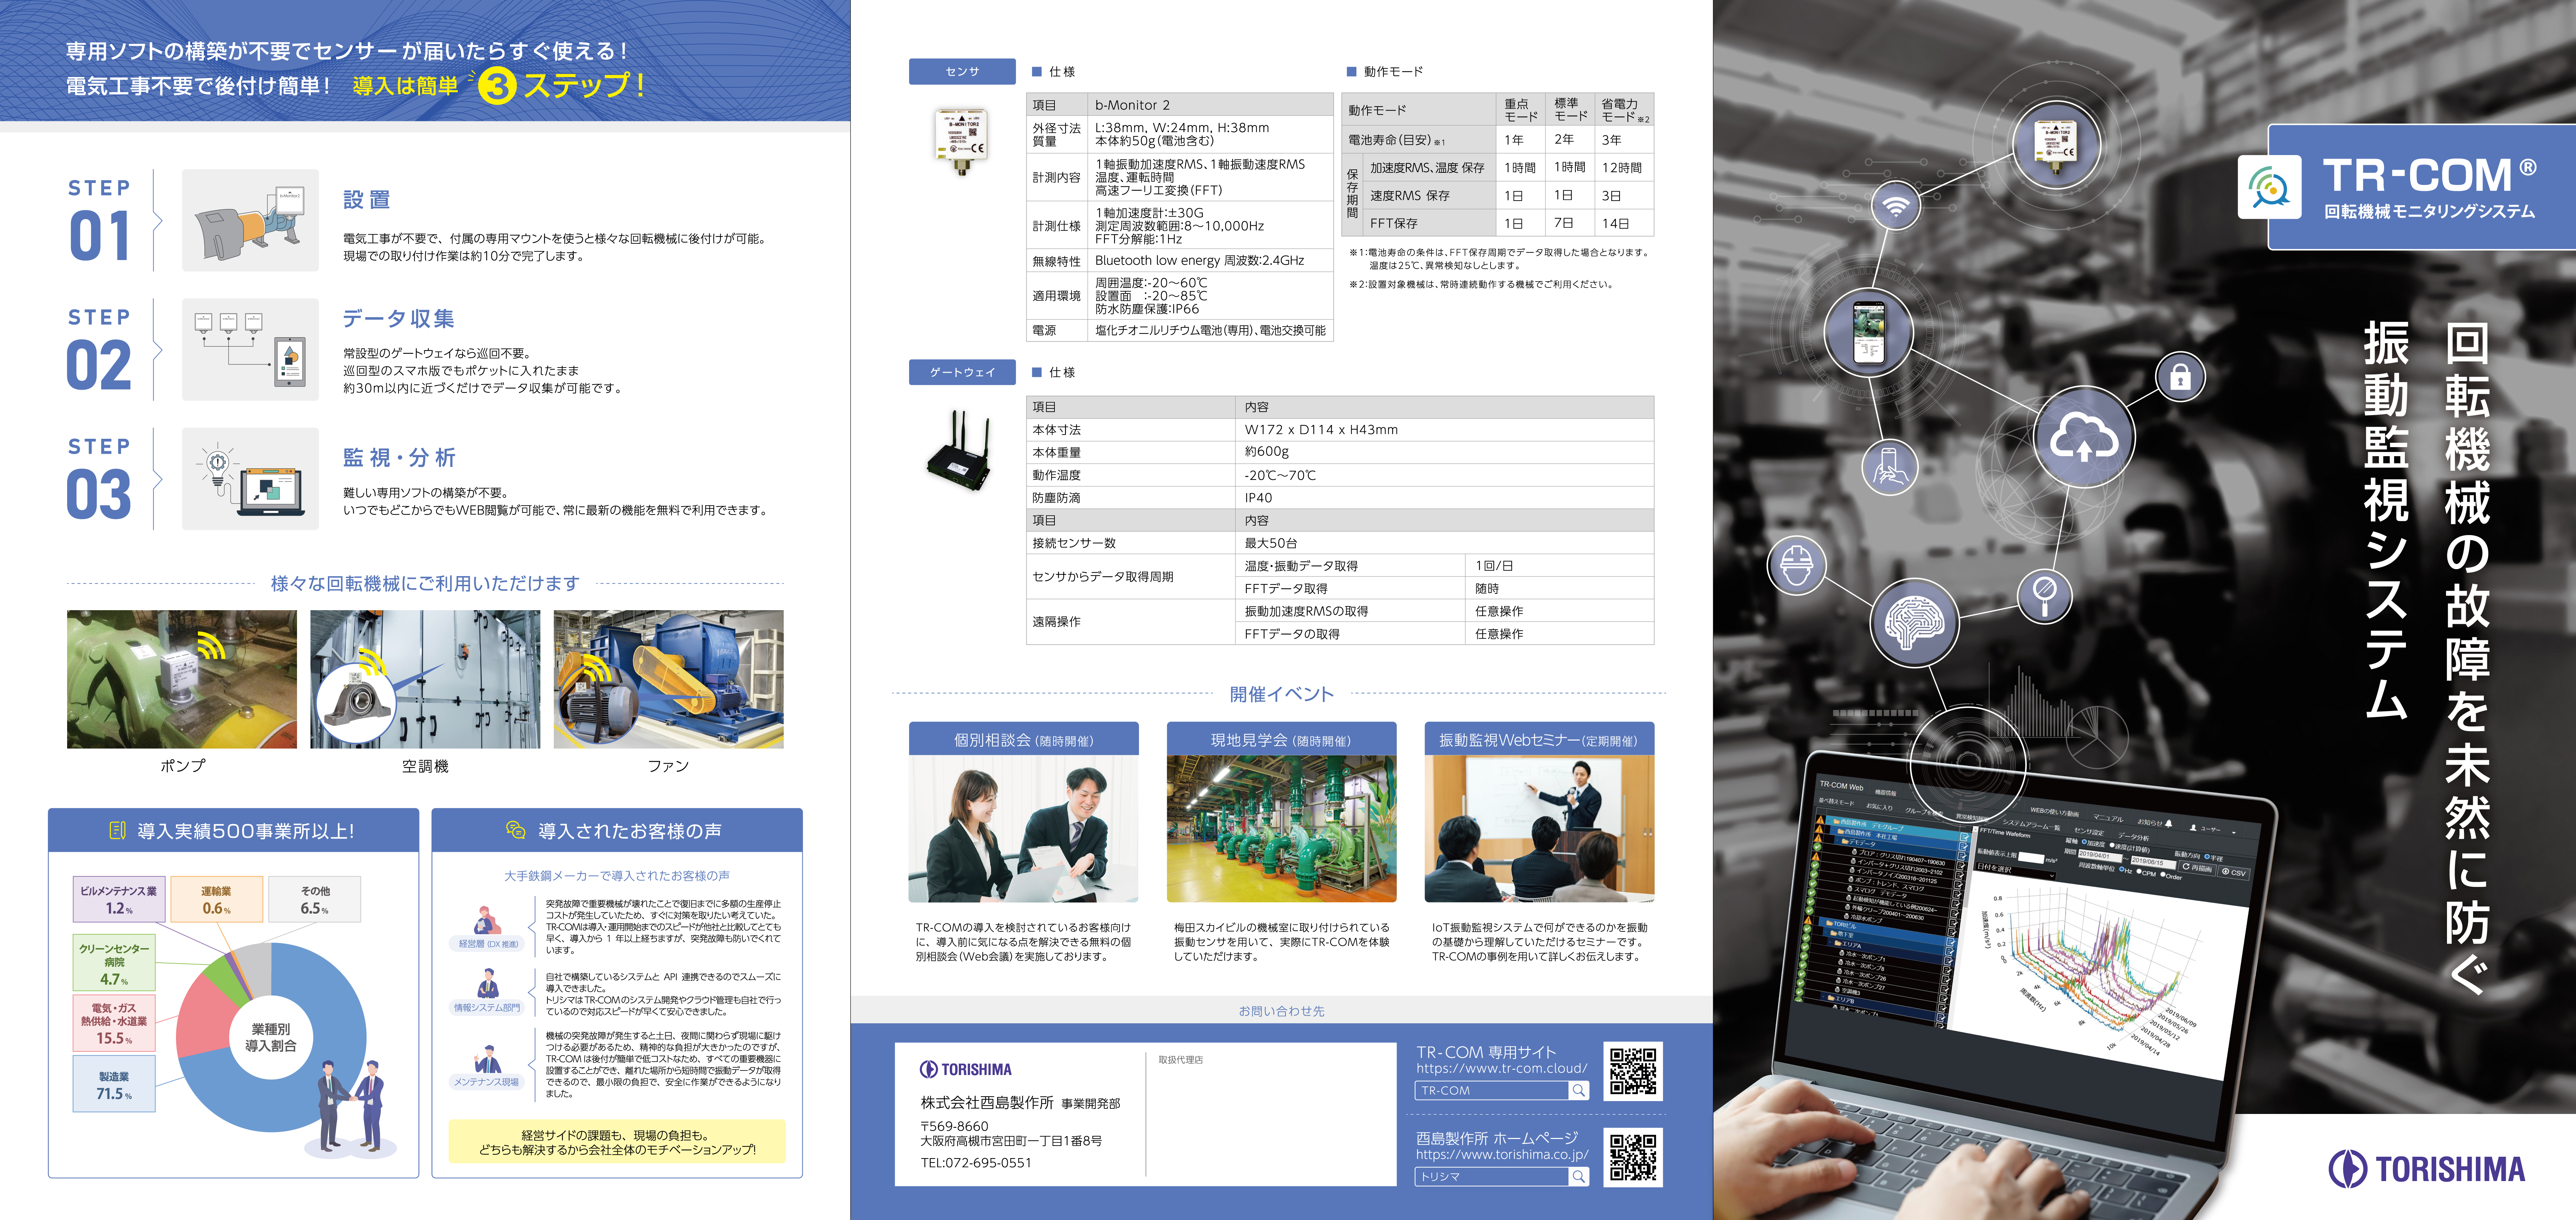Screen dimensions: 2576x1220
Task: Click the 電気・ガス 15.5% legend swatch
Action: point(114,1022)
